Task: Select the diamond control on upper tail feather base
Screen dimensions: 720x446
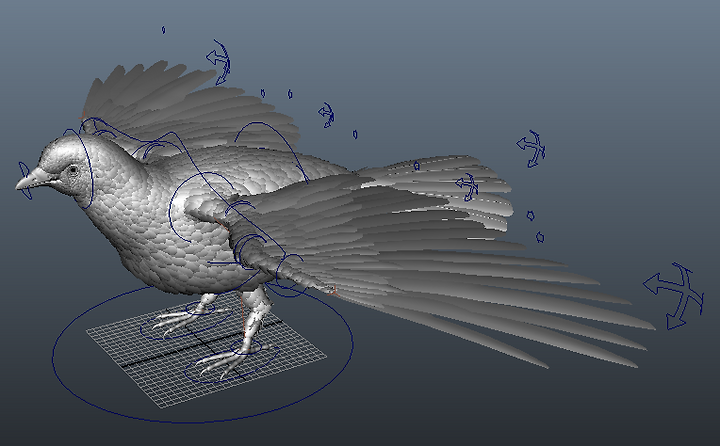Action: [x=416, y=166]
